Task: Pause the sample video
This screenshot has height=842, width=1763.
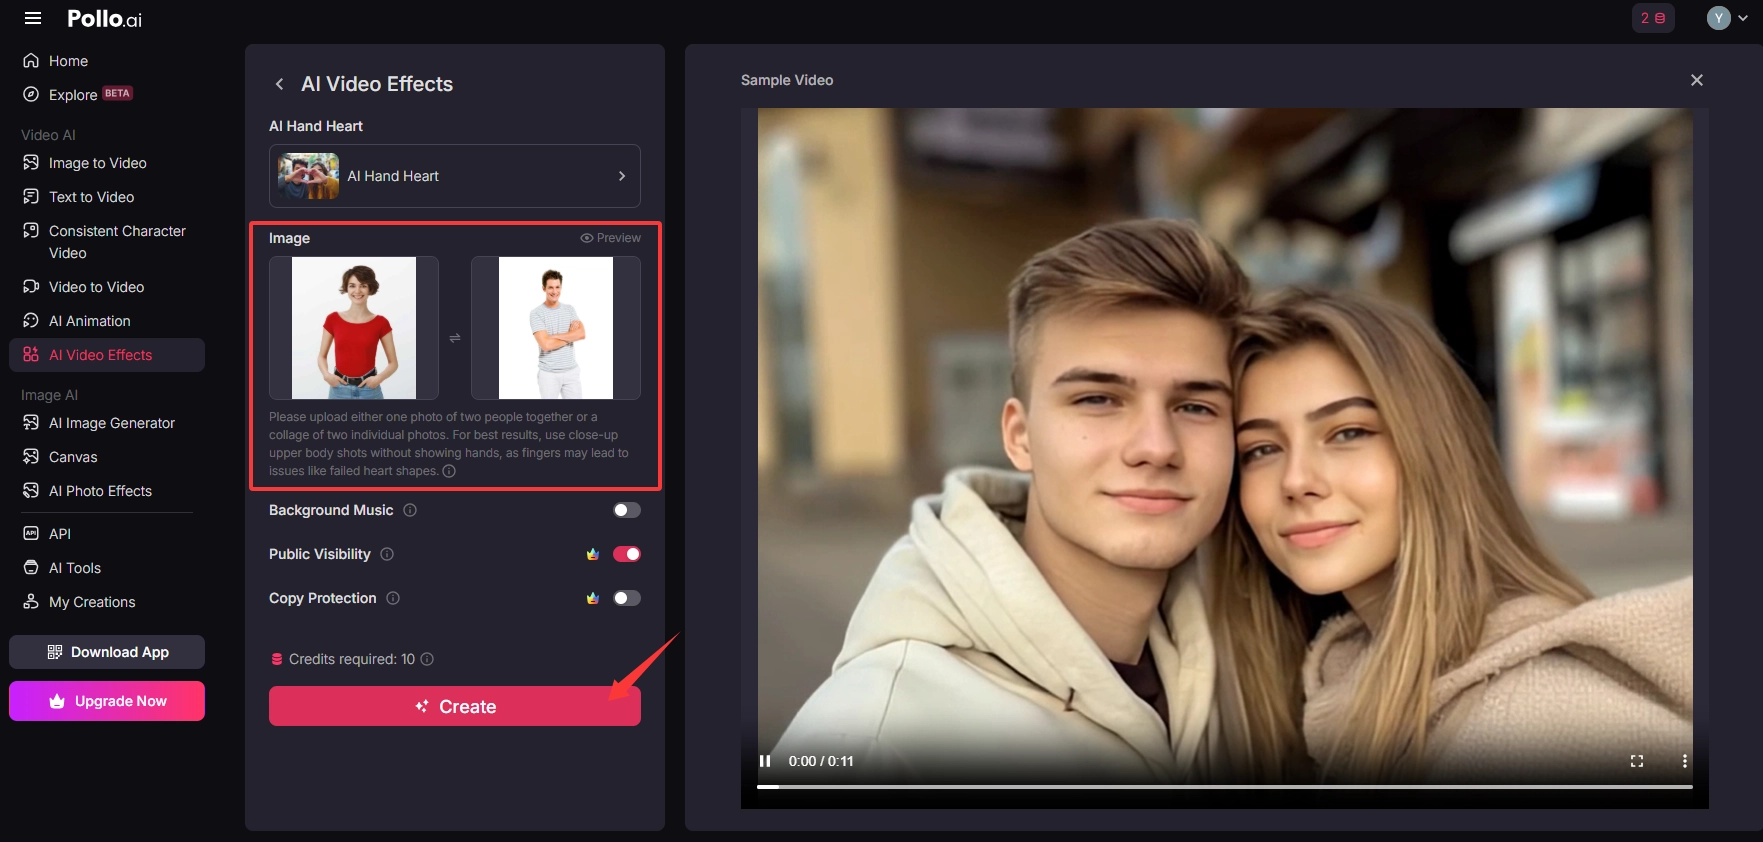Action: 765,761
